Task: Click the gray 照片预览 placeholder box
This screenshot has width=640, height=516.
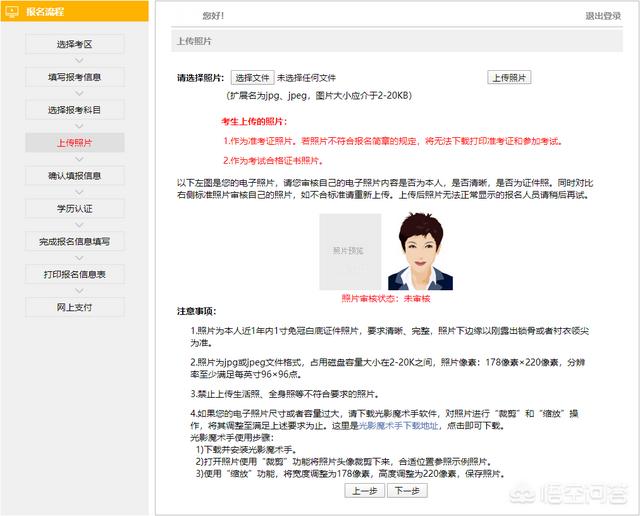Action: tap(350, 251)
